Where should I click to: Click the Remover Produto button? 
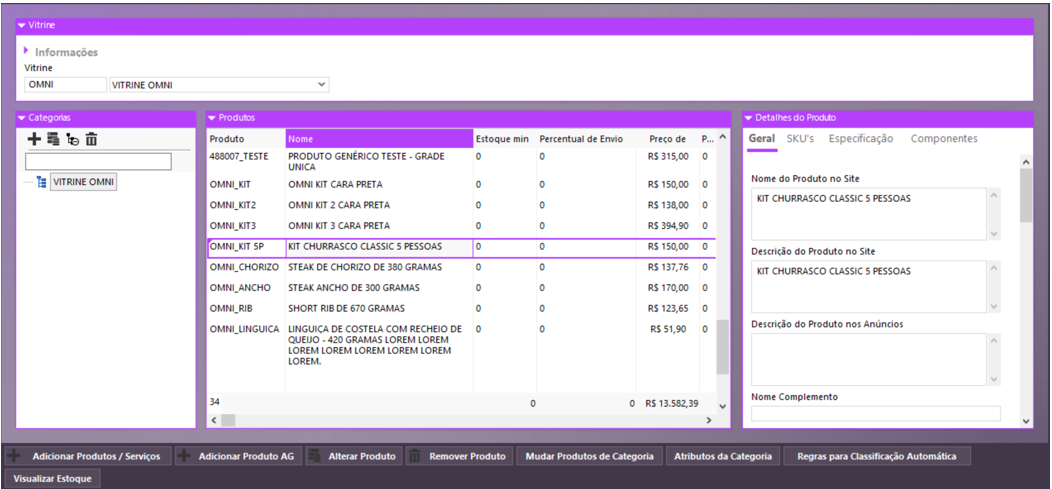coord(460,456)
